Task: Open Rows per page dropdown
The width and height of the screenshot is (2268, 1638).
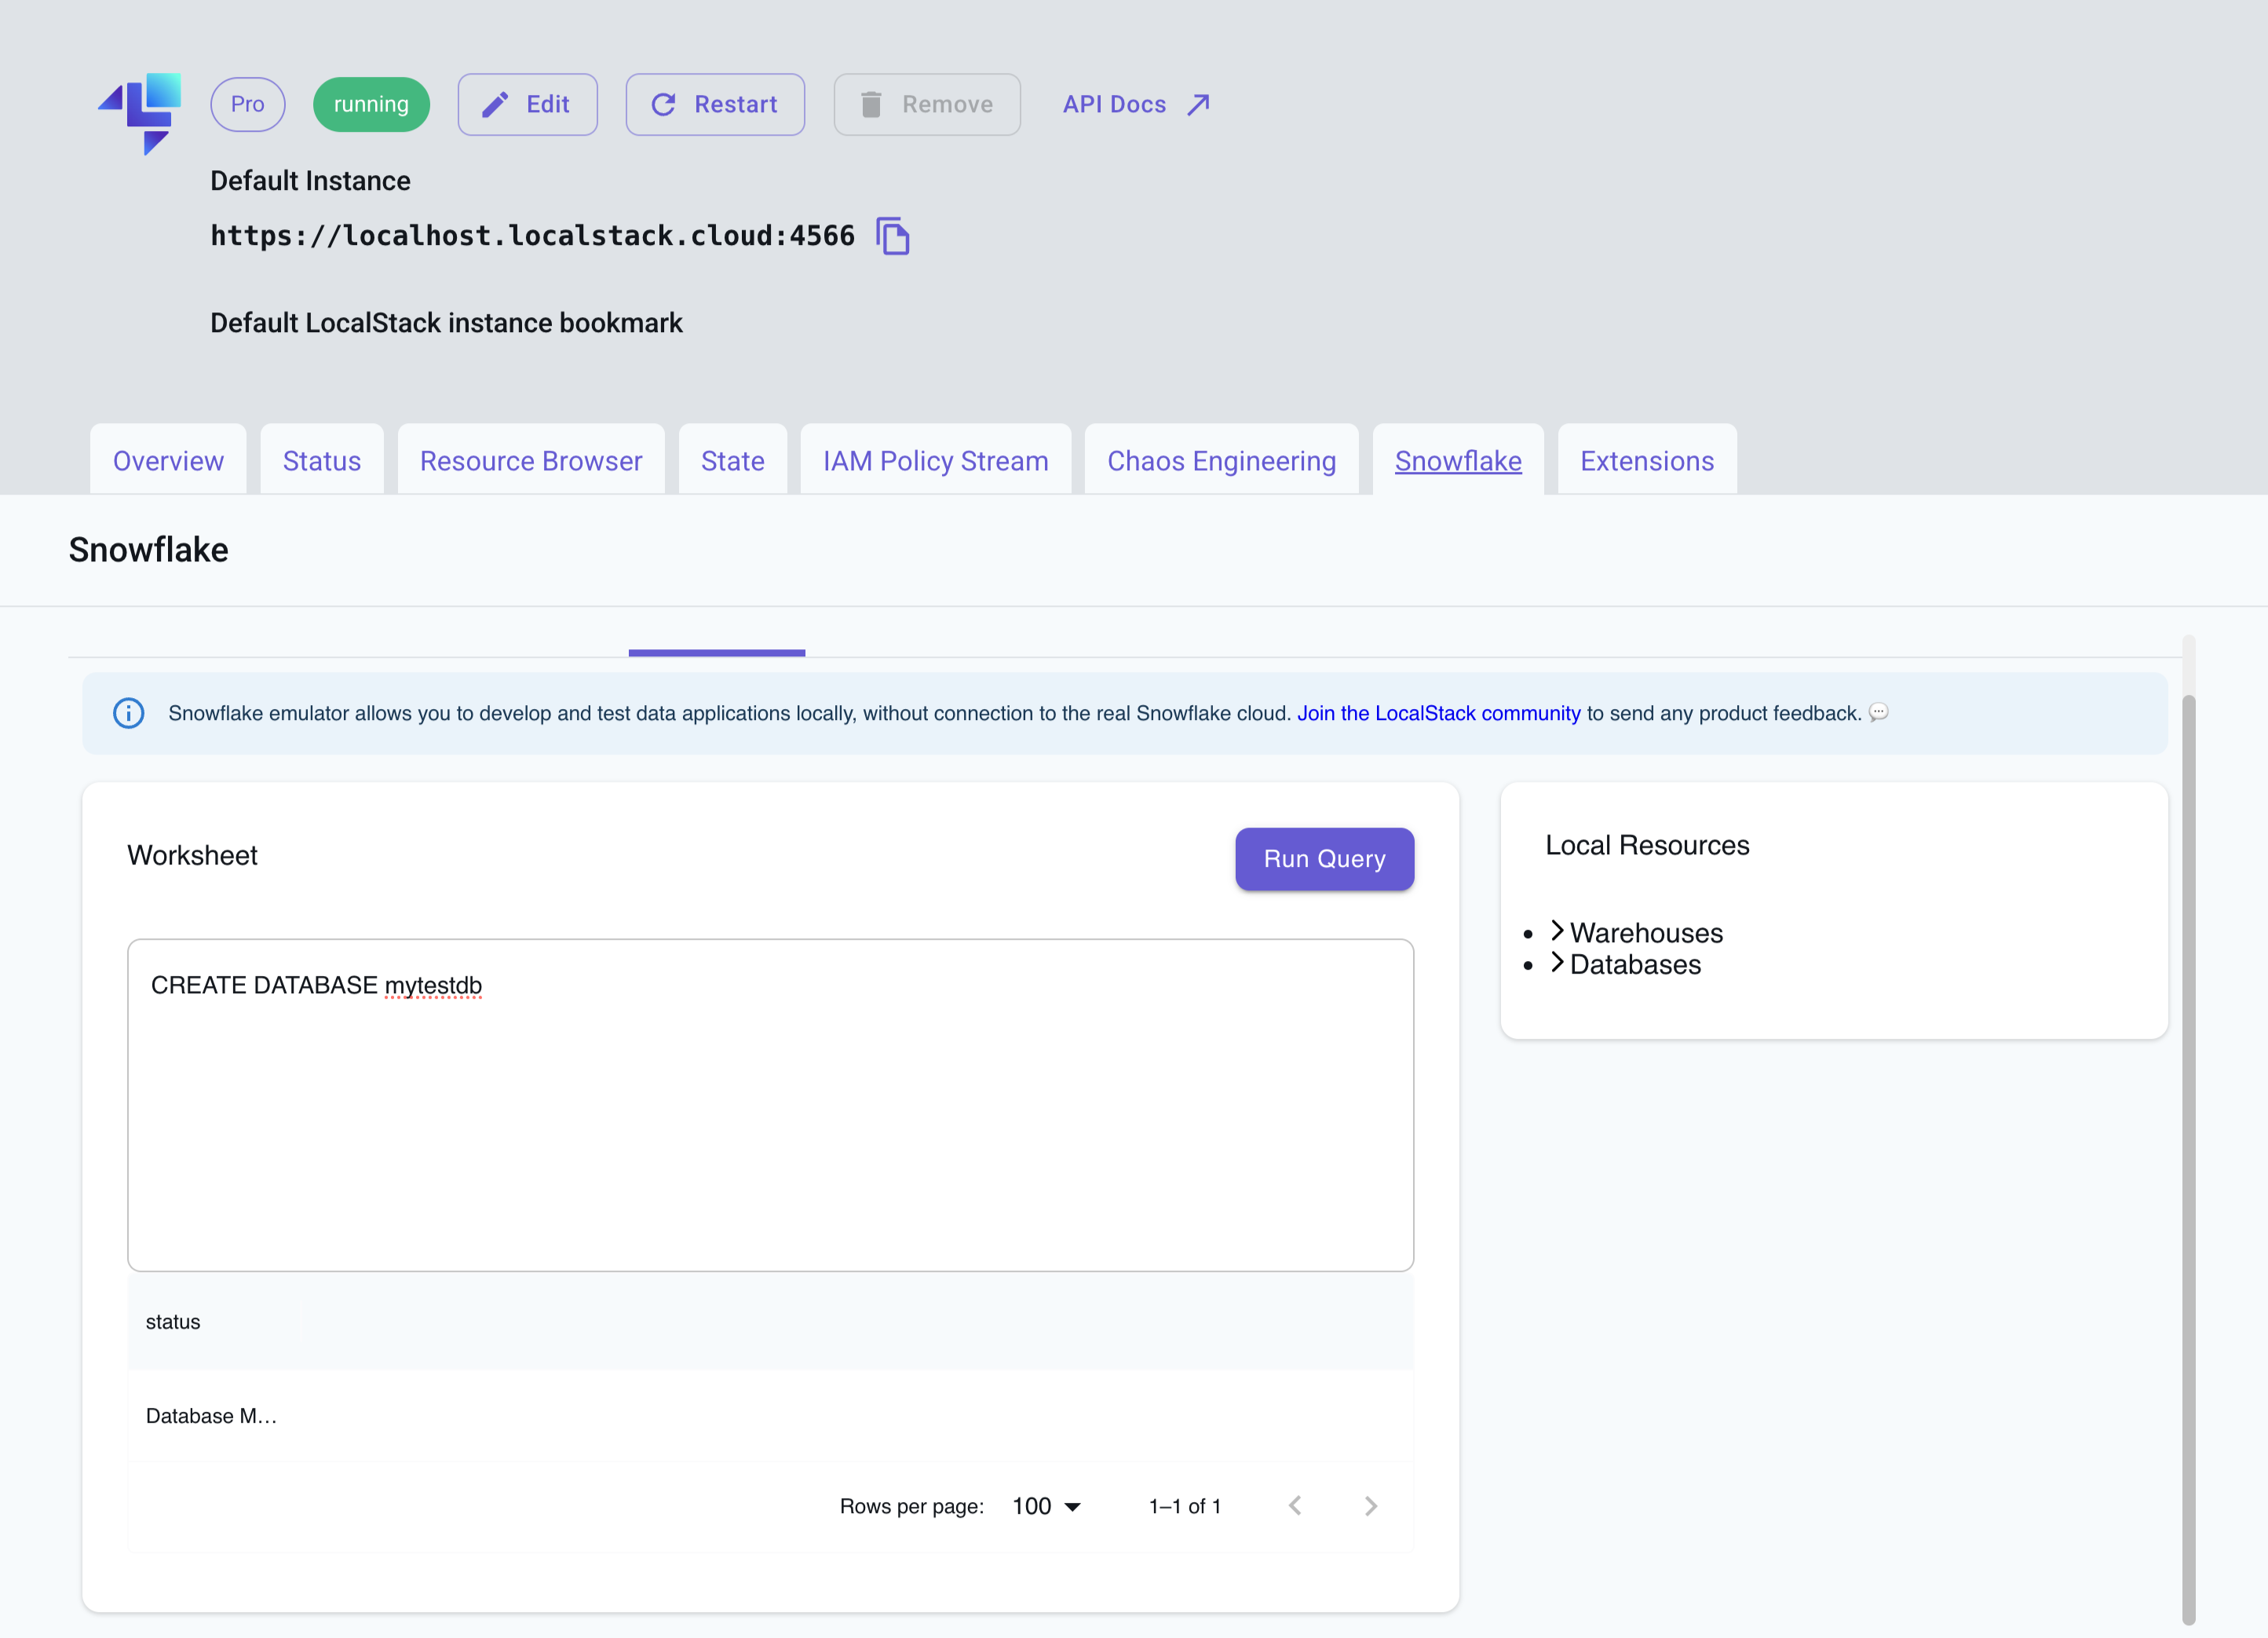Action: tap(1046, 1506)
